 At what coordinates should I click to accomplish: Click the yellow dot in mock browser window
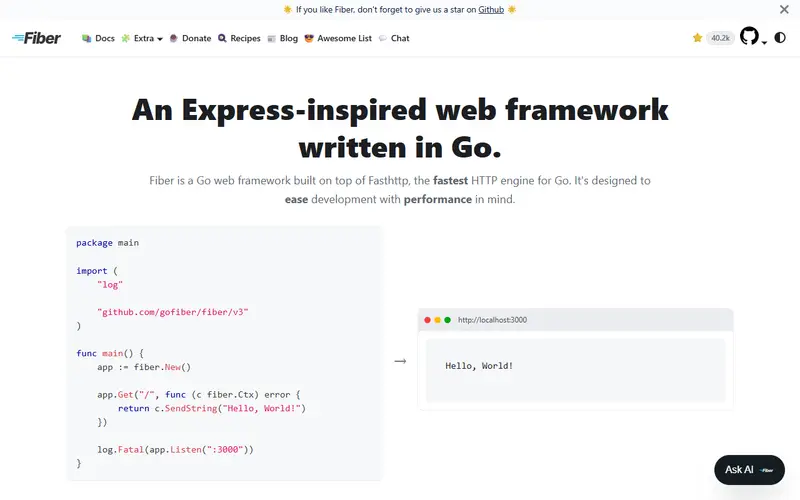(437, 320)
